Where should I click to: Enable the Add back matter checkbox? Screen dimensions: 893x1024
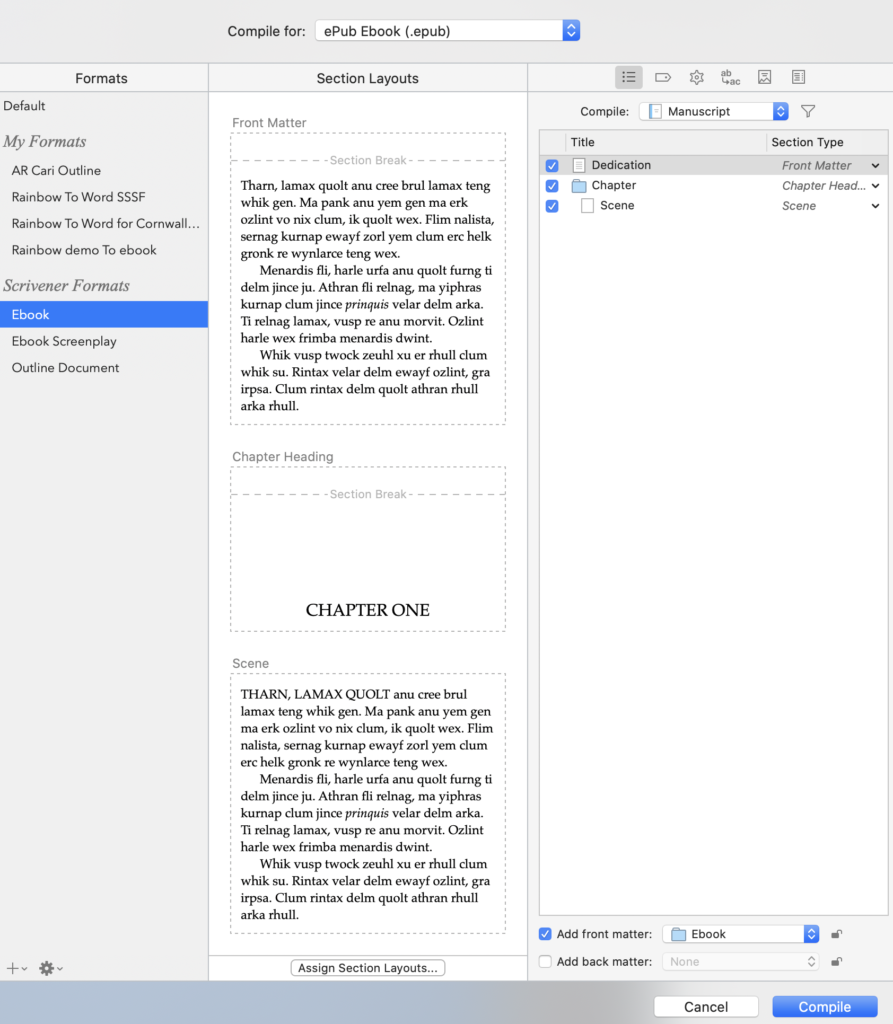point(545,961)
